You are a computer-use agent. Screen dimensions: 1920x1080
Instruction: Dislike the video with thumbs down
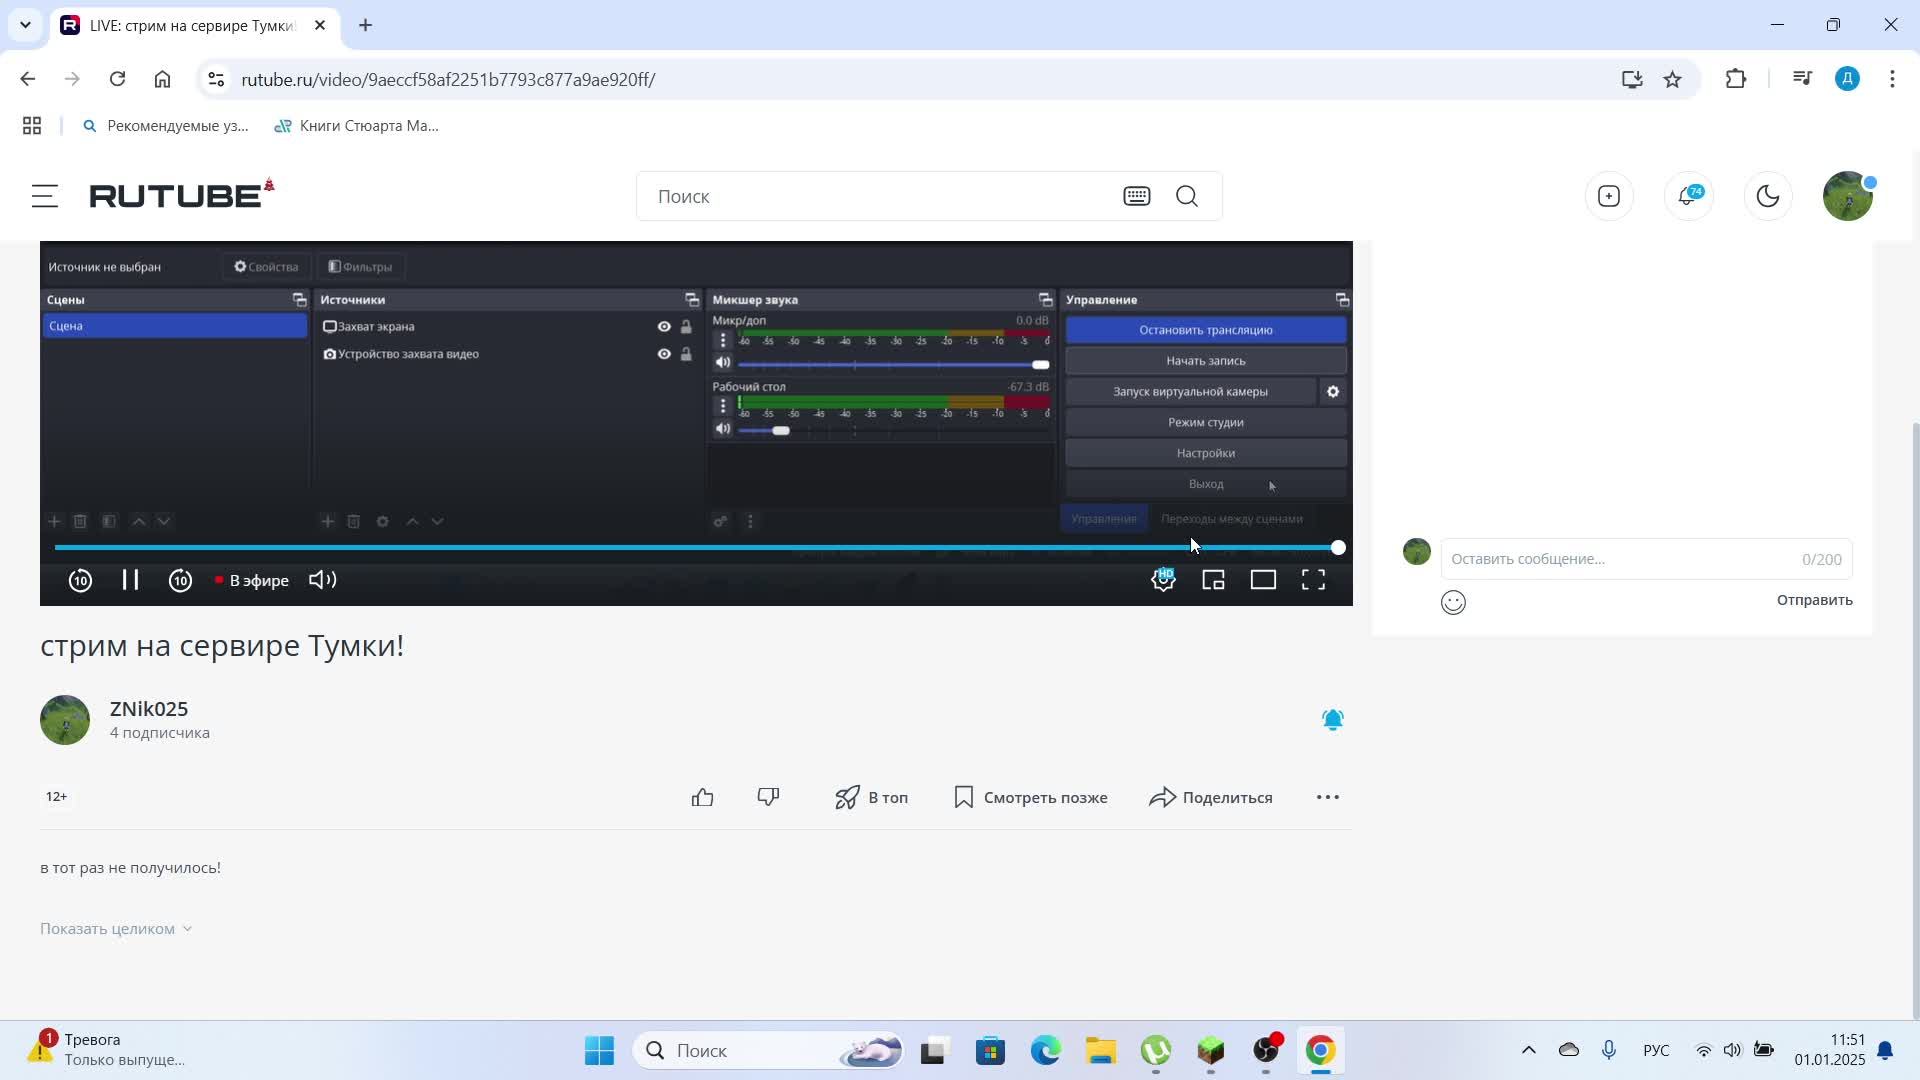point(768,797)
